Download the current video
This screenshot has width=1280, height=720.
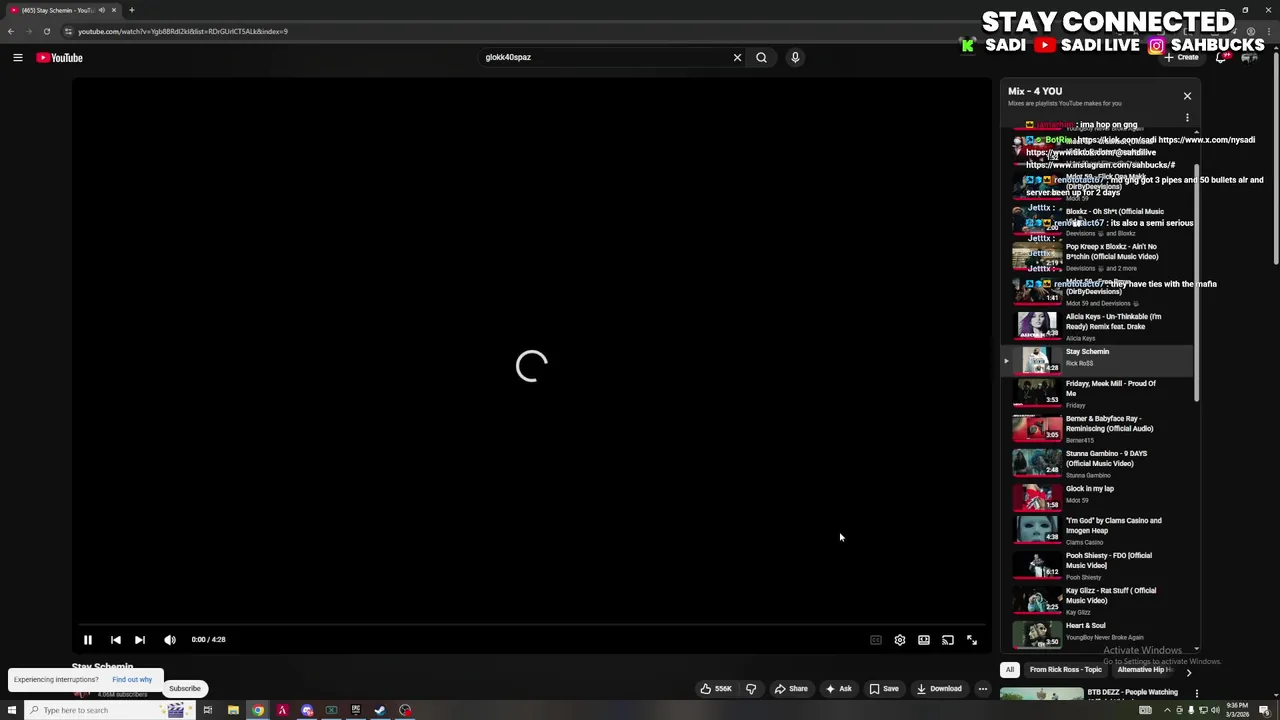click(939, 688)
